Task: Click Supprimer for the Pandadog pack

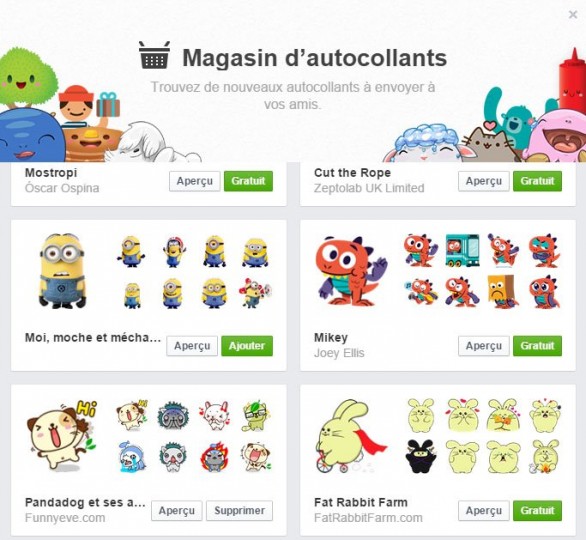Action: pos(240,510)
